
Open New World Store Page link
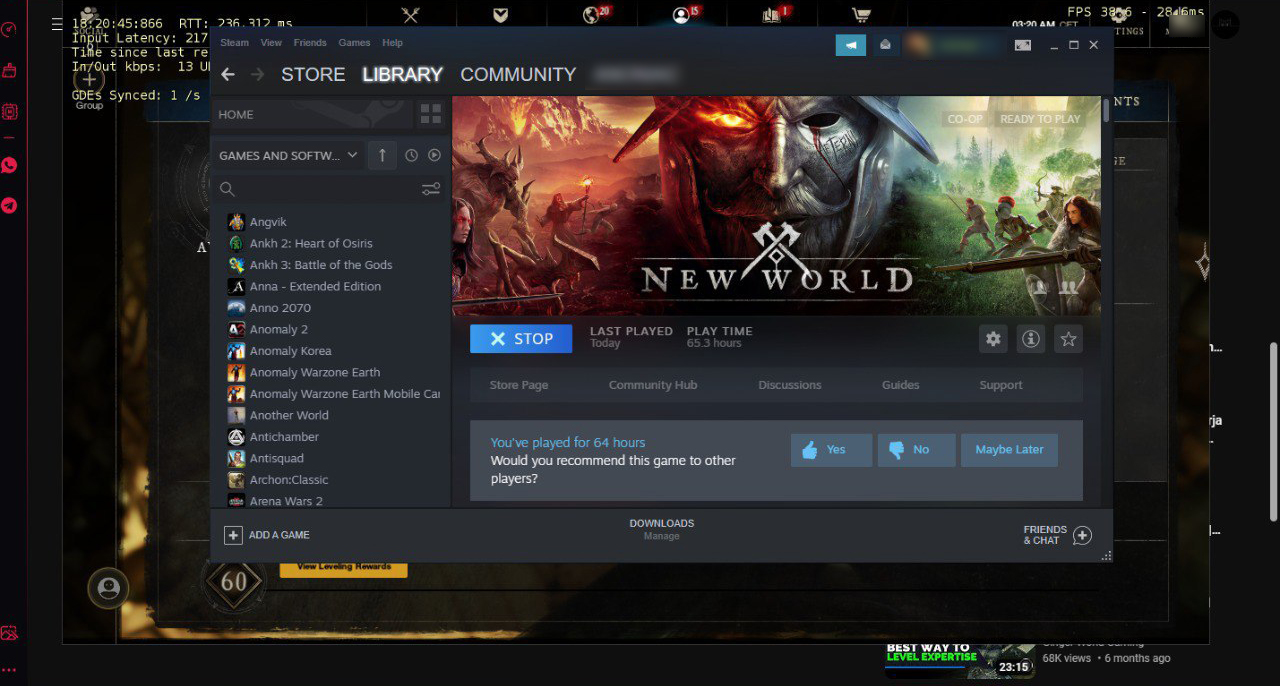click(x=519, y=385)
